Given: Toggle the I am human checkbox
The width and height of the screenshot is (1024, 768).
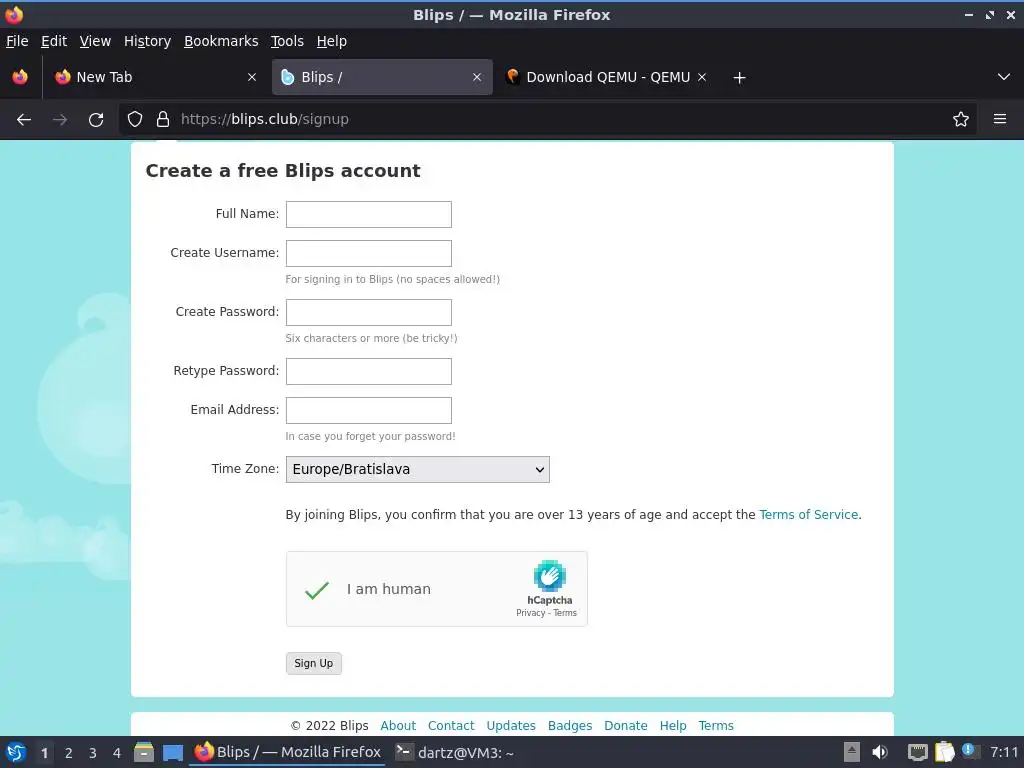Looking at the screenshot, I should pos(317,590).
